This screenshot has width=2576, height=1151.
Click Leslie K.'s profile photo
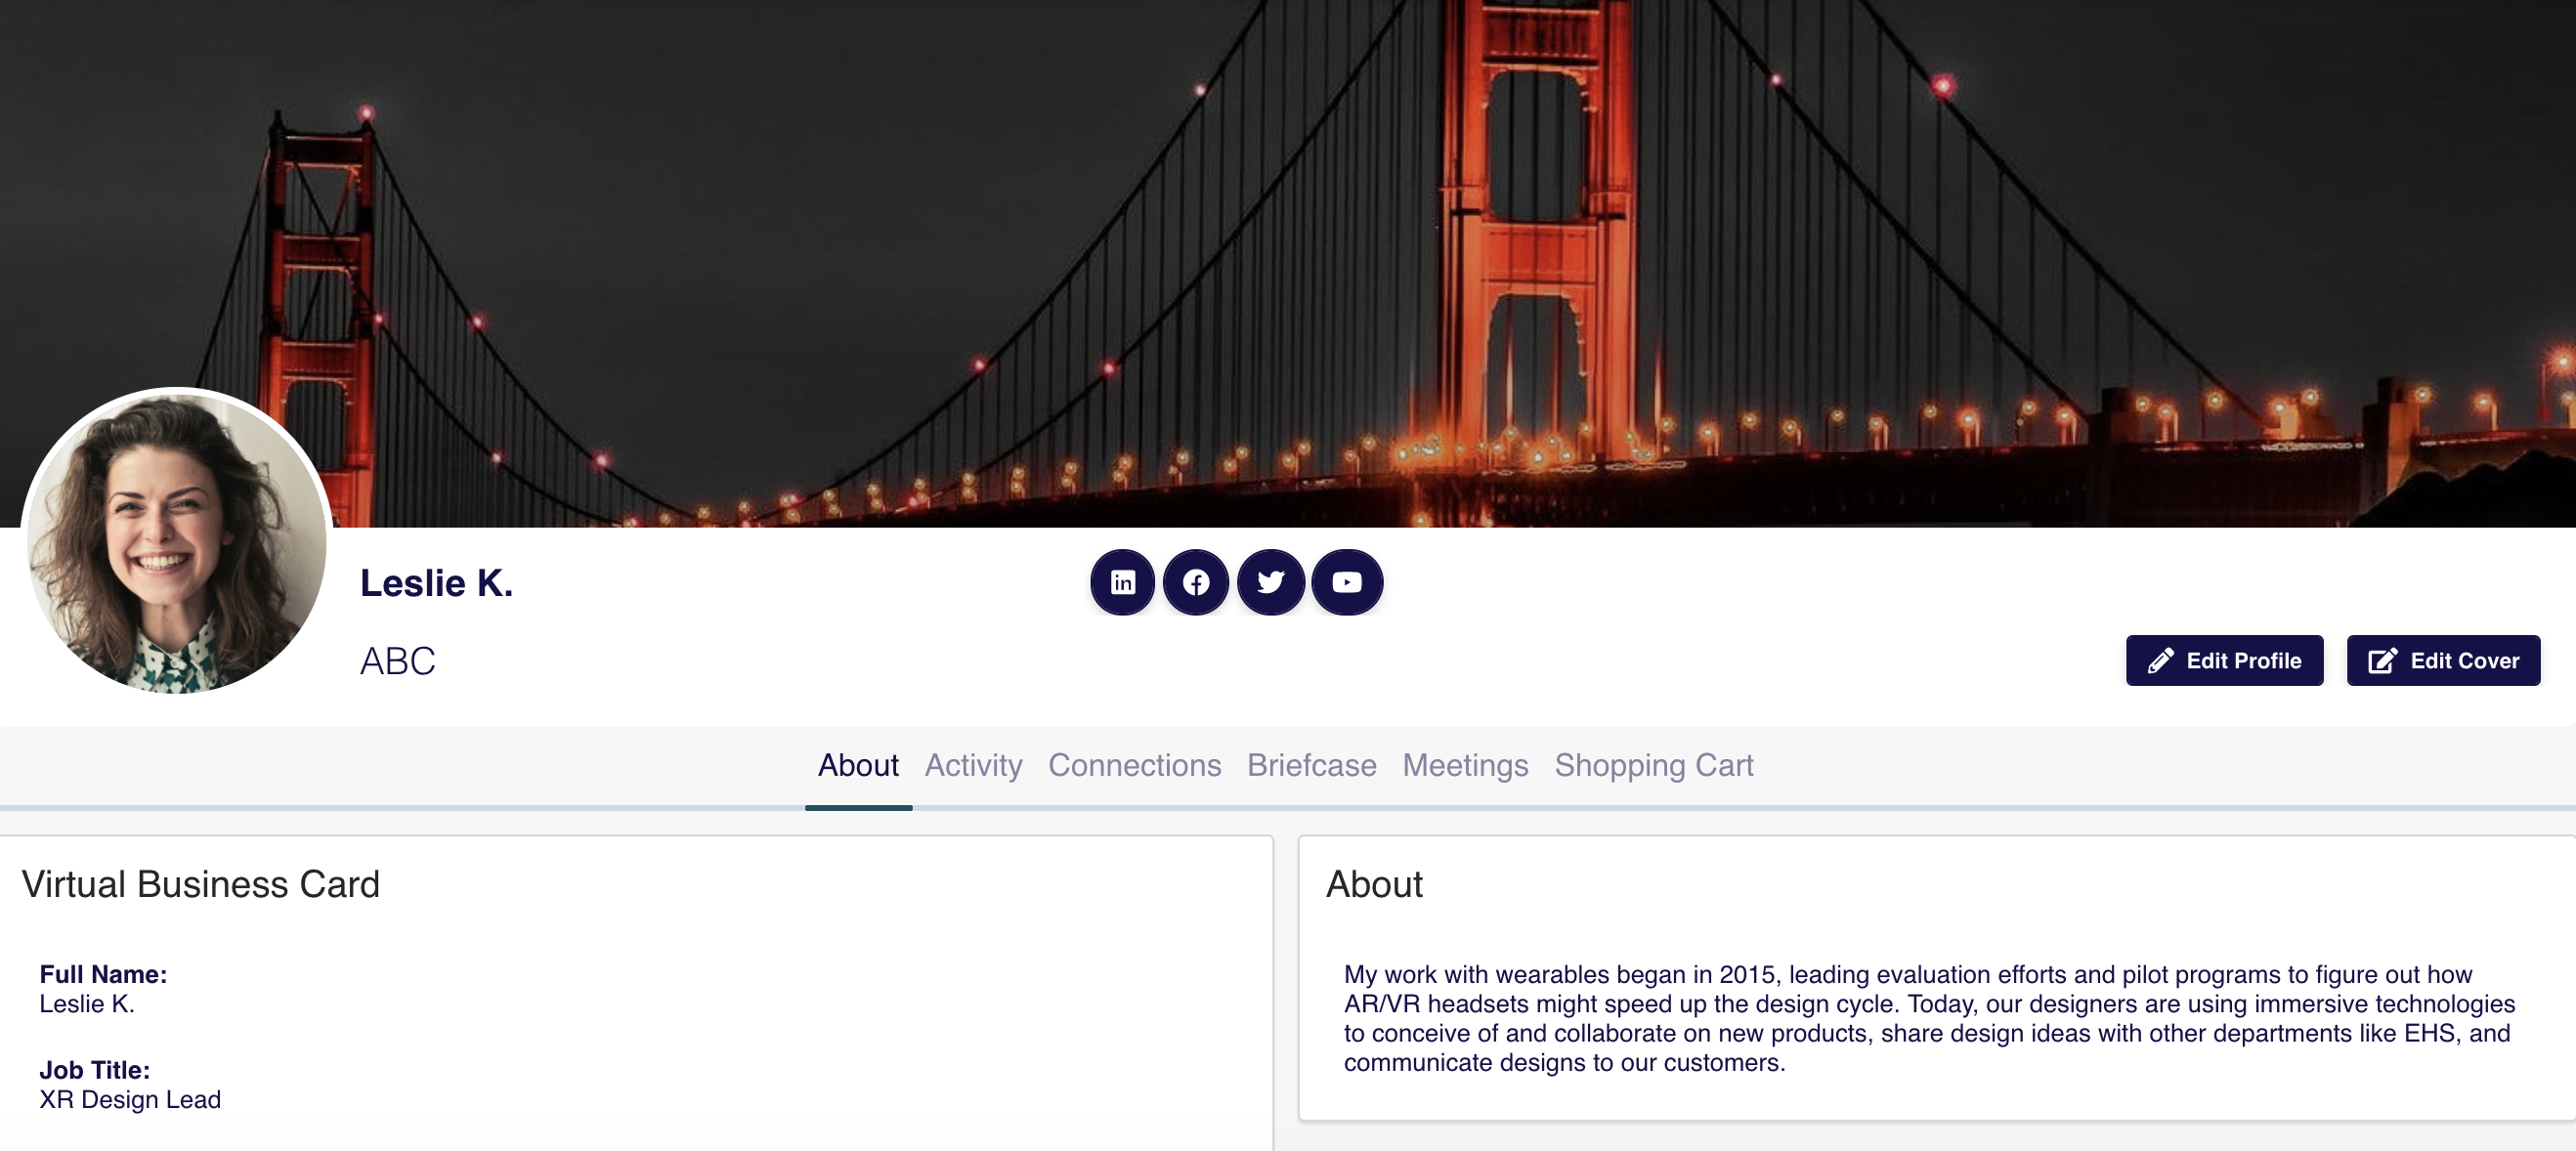[x=176, y=541]
